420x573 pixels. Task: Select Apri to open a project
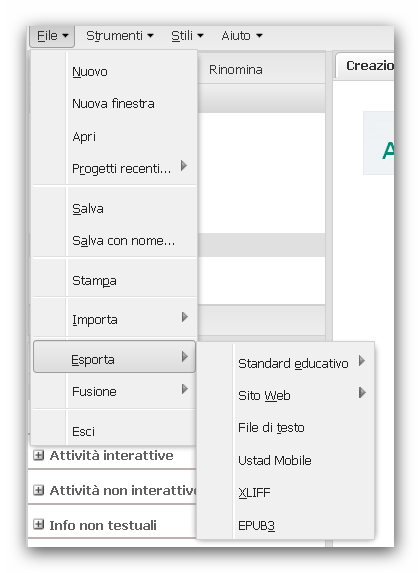pyautogui.click(x=114, y=136)
